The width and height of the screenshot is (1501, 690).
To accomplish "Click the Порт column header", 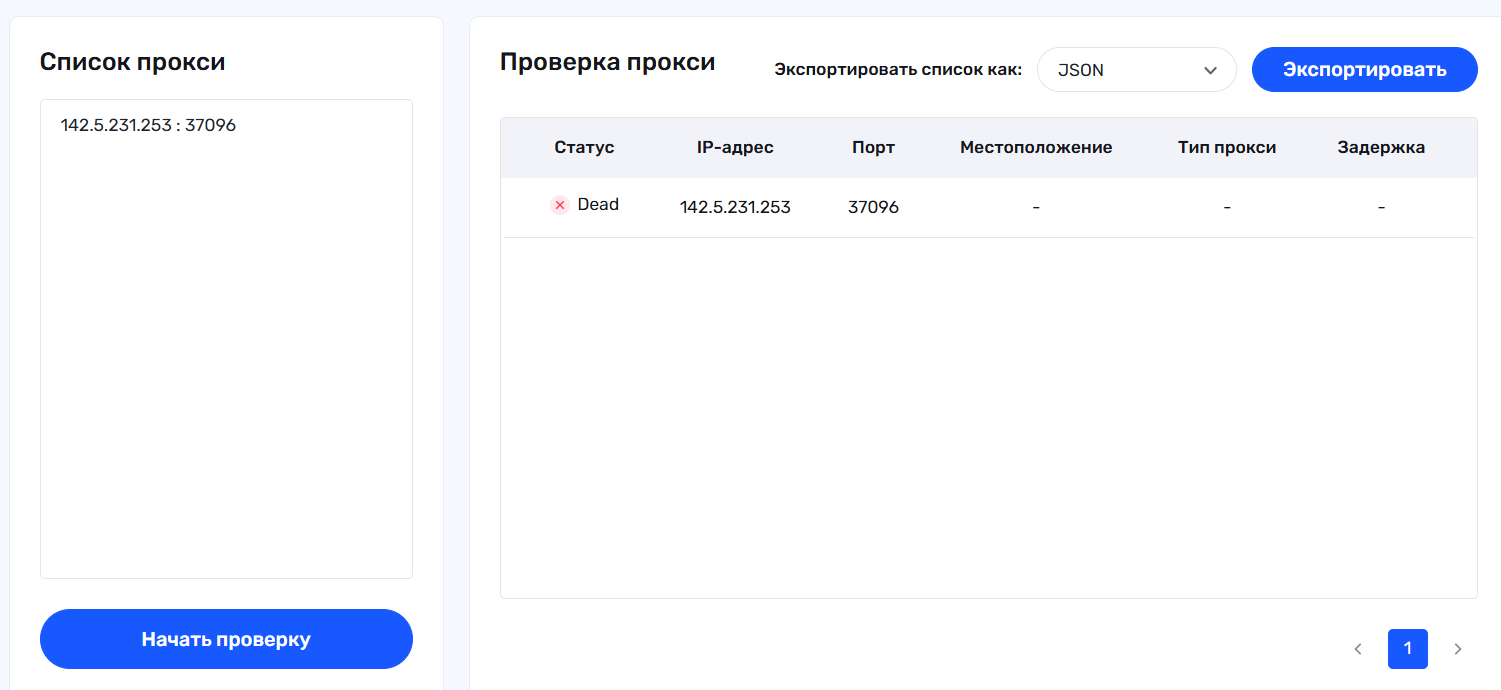I will coord(873,148).
